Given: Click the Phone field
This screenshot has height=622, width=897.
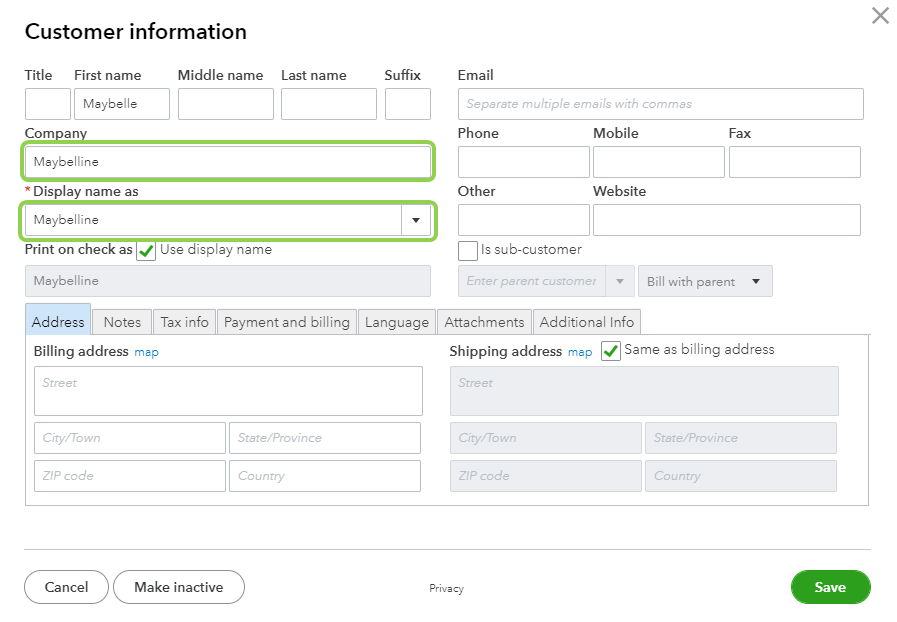Looking at the screenshot, I should 524,162.
